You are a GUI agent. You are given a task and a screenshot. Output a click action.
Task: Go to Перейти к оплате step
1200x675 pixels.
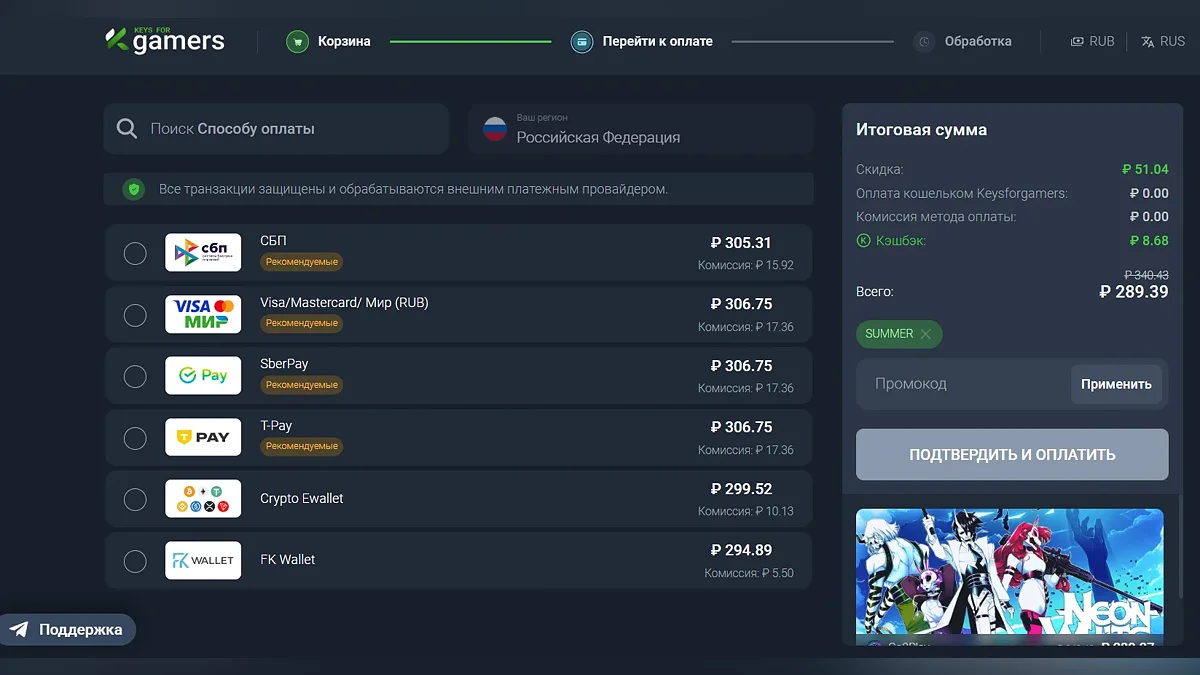pyautogui.click(x=641, y=42)
